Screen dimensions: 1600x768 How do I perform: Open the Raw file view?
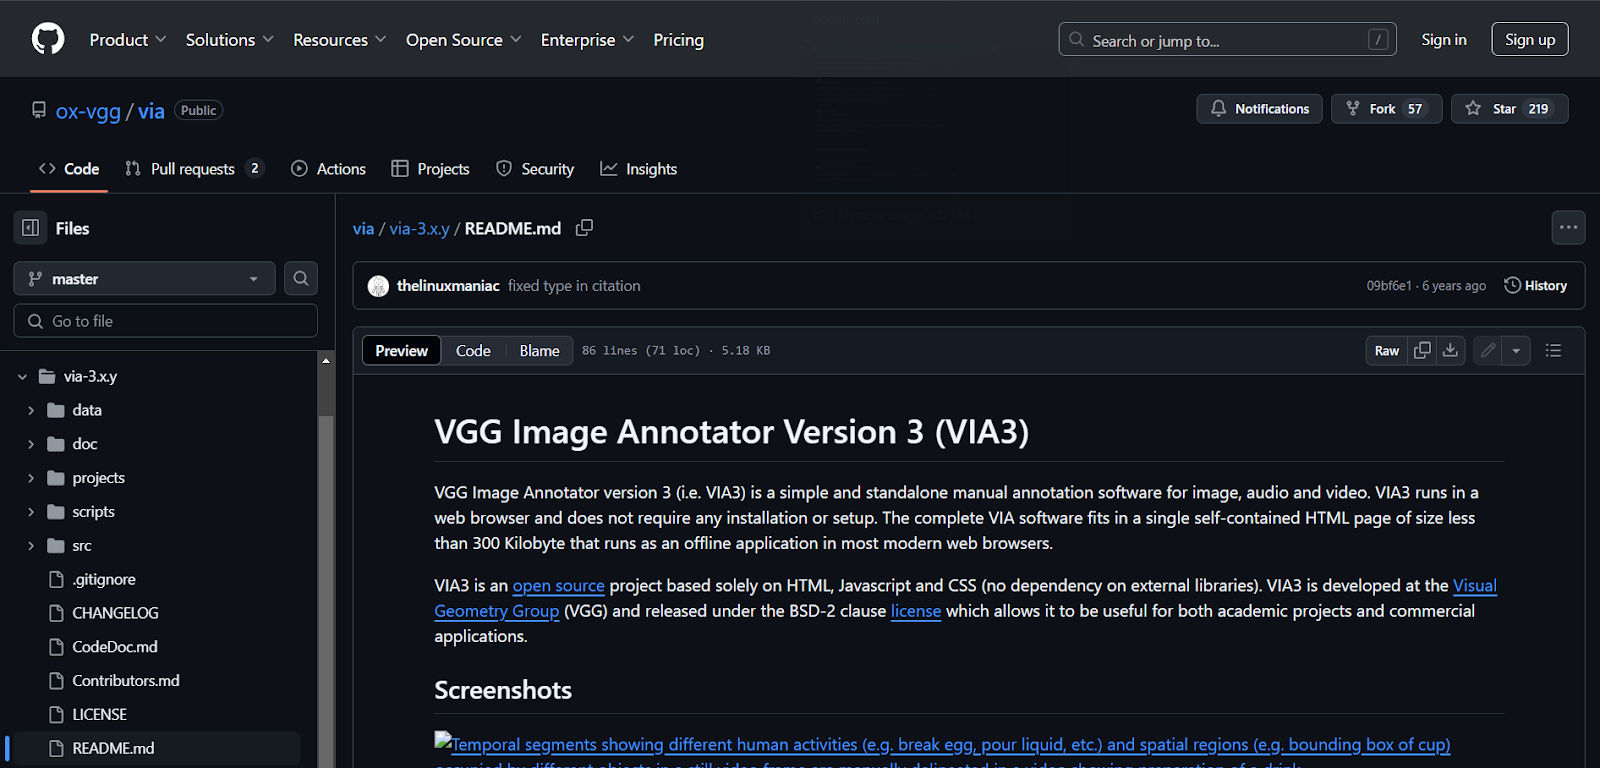coord(1387,350)
